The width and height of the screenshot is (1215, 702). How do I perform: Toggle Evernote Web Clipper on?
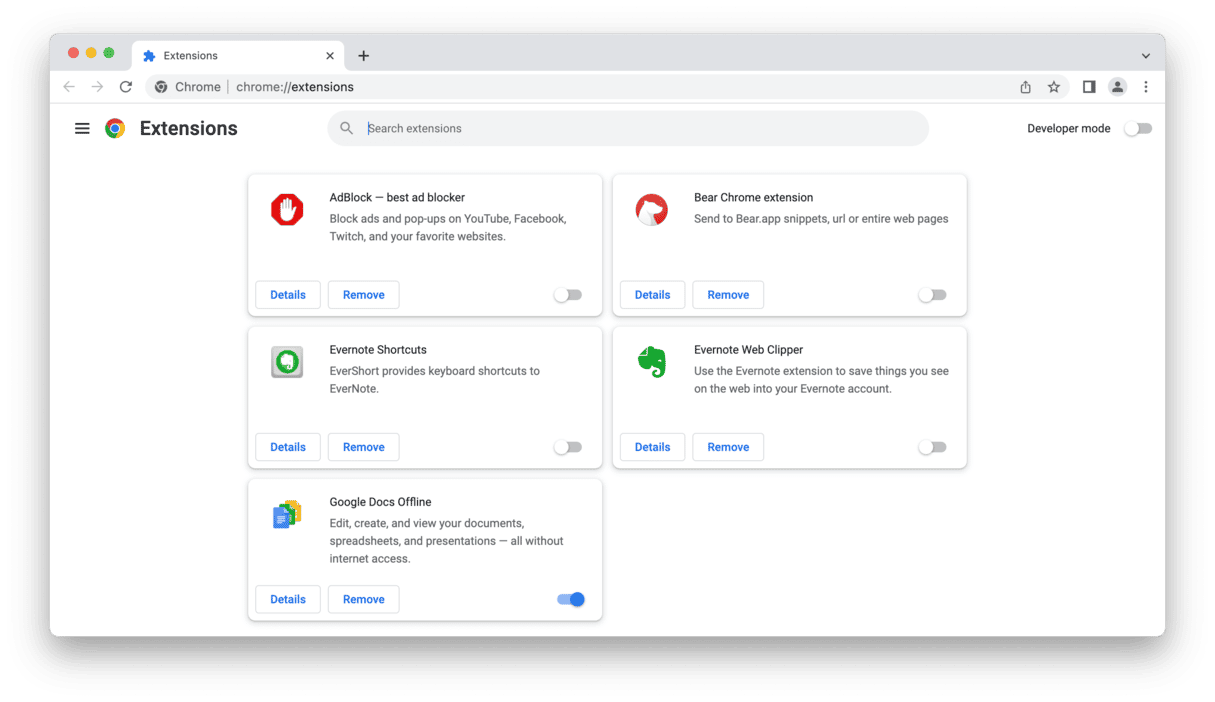coord(932,446)
